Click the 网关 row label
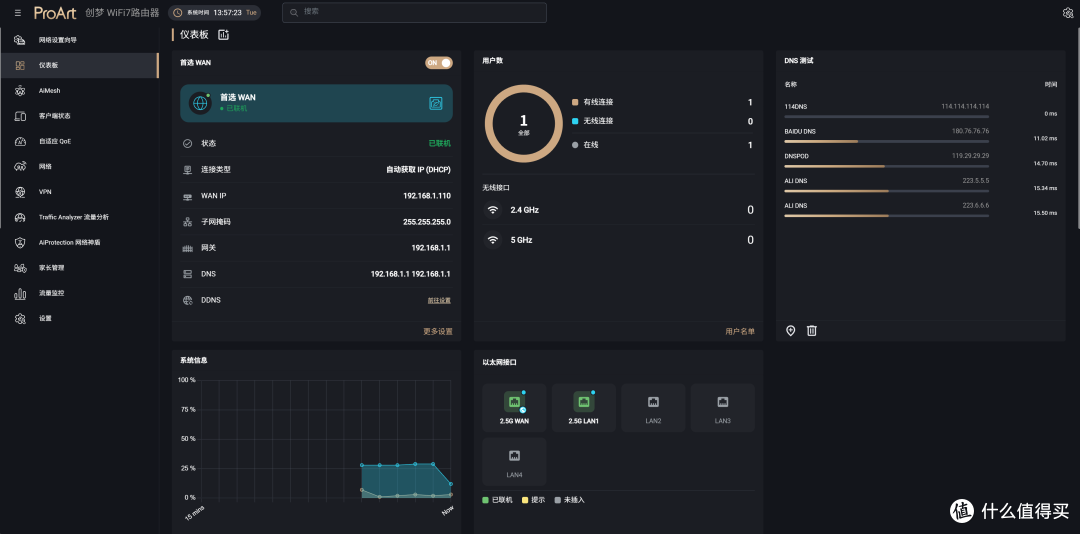This screenshot has width=1080, height=534. point(208,248)
